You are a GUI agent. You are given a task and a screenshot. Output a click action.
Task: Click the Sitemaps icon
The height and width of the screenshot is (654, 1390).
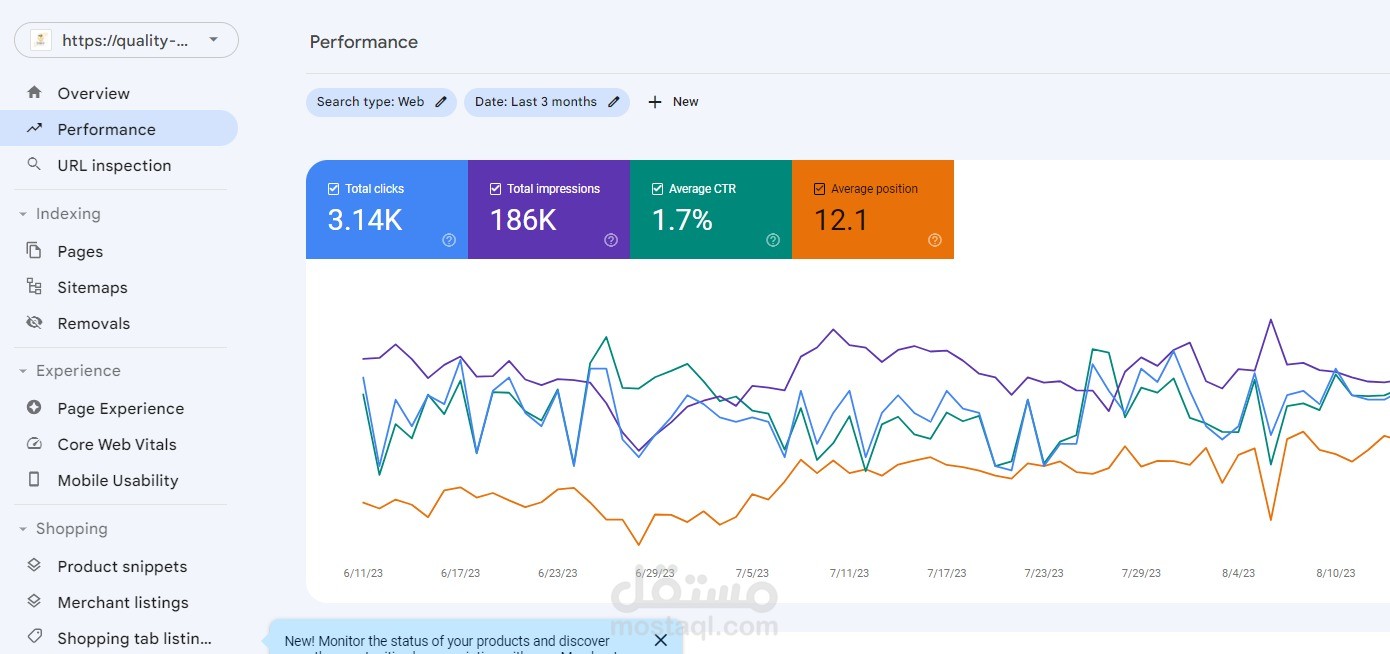[x=34, y=287]
